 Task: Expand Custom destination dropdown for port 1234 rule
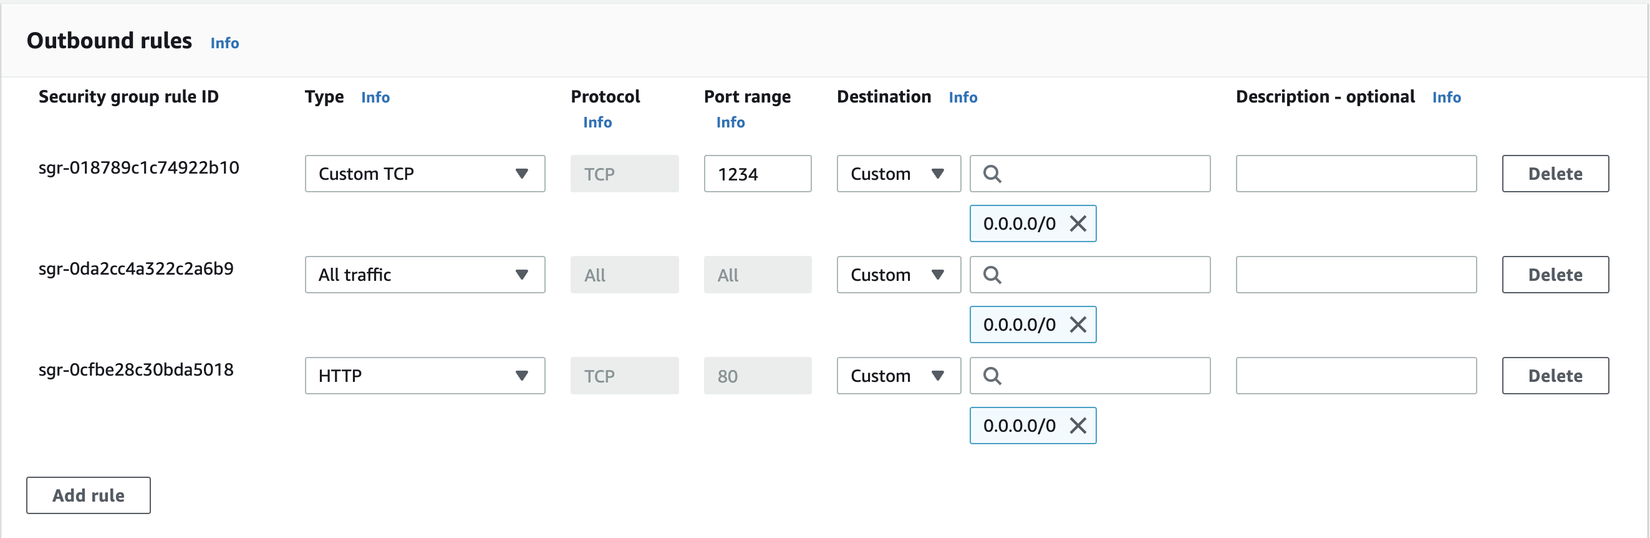click(898, 174)
